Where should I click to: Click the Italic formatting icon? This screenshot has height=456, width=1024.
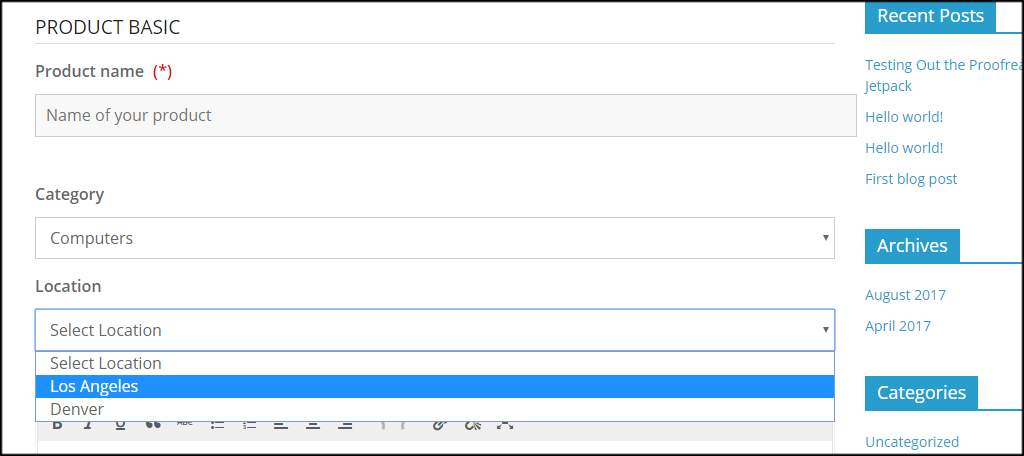coord(88,425)
